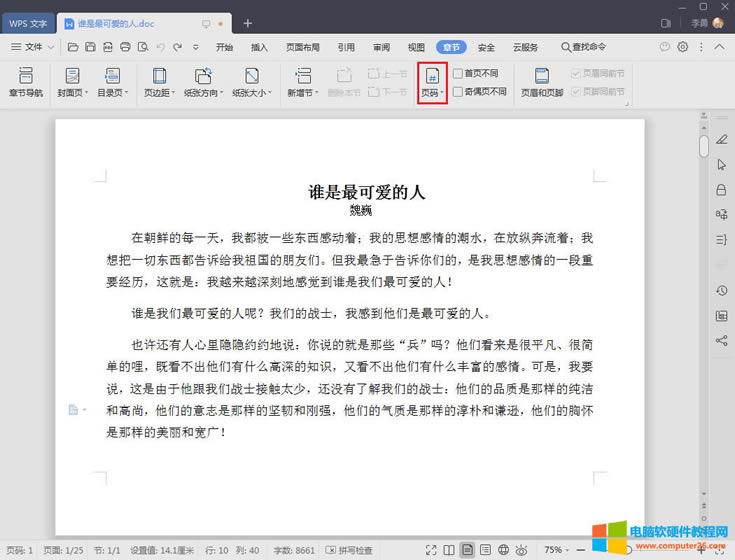Image resolution: width=735 pixels, height=560 pixels.
Task: Open the 75% zoom level dropdown
Action: pyautogui.click(x=557, y=550)
